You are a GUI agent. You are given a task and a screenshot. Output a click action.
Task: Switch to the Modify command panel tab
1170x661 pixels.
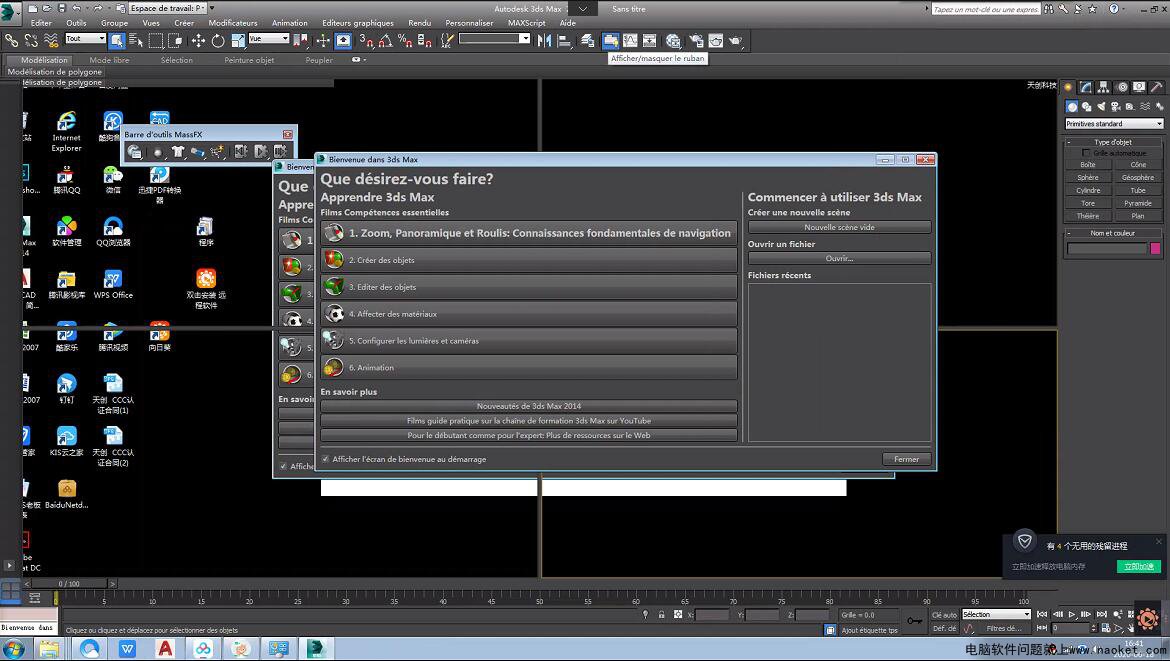point(1086,87)
